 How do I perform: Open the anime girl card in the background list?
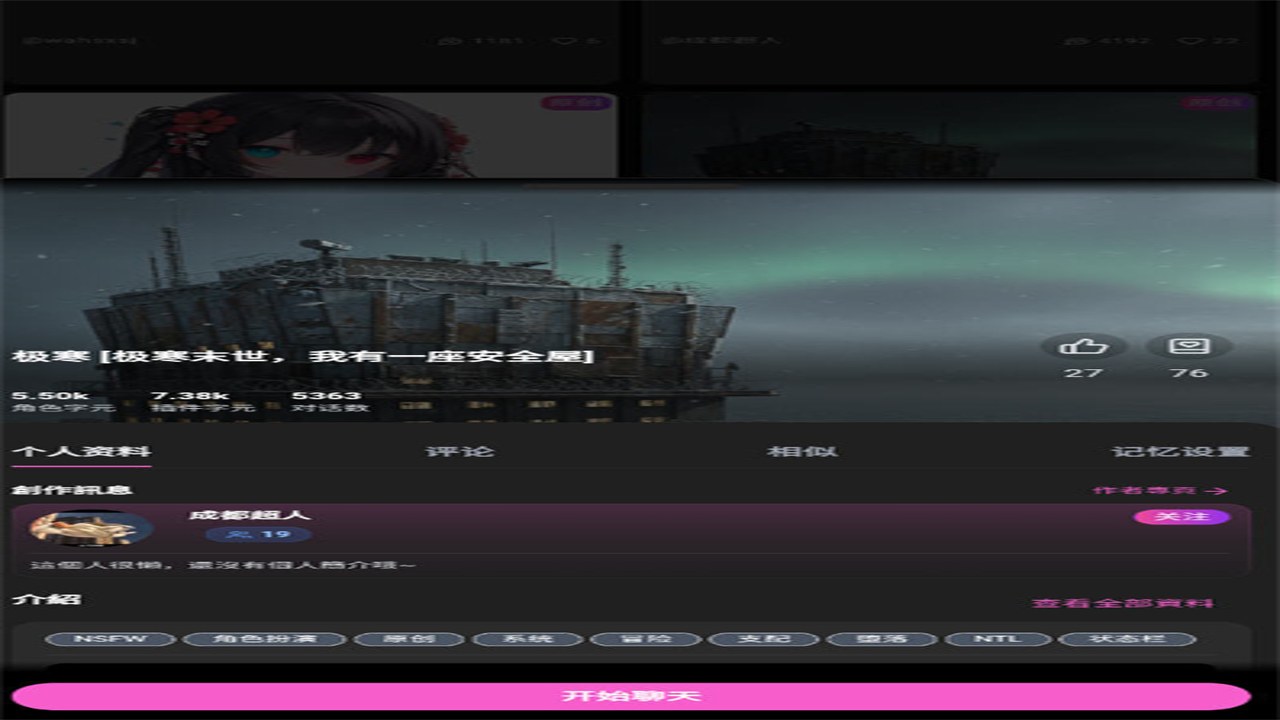click(x=311, y=136)
